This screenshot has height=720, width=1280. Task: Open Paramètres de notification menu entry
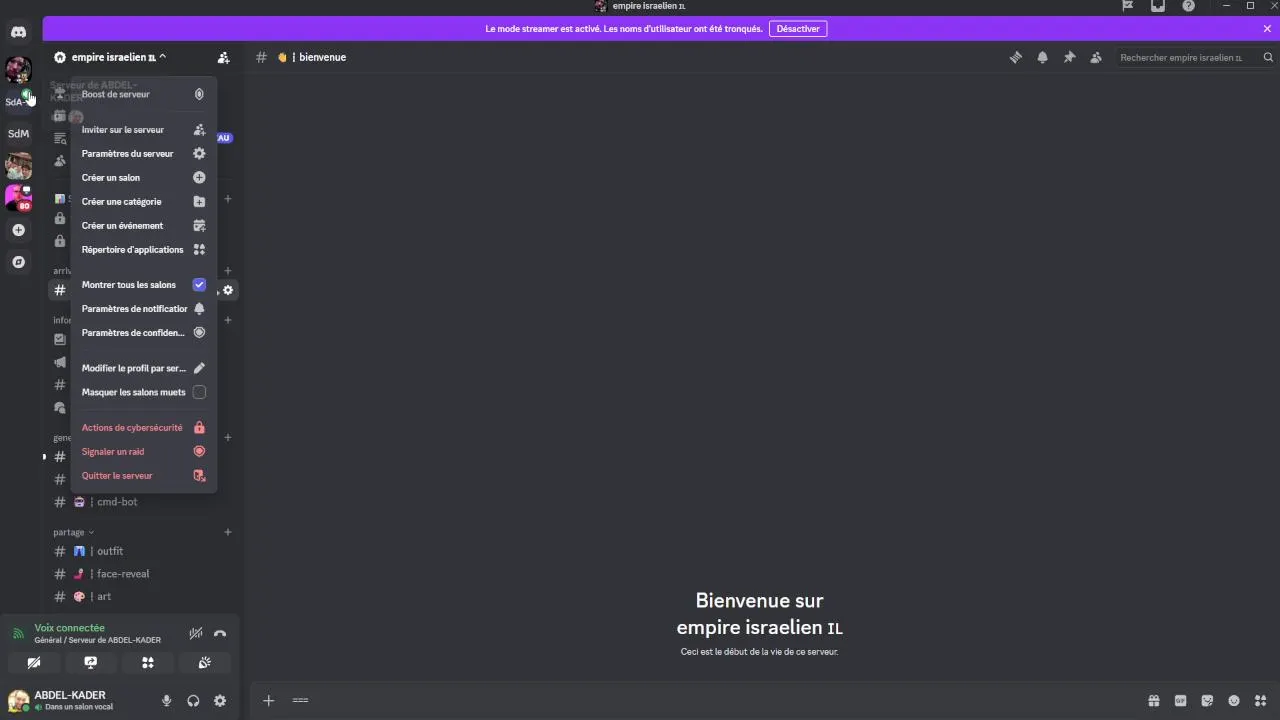pyautogui.click(x=143, y=309)
